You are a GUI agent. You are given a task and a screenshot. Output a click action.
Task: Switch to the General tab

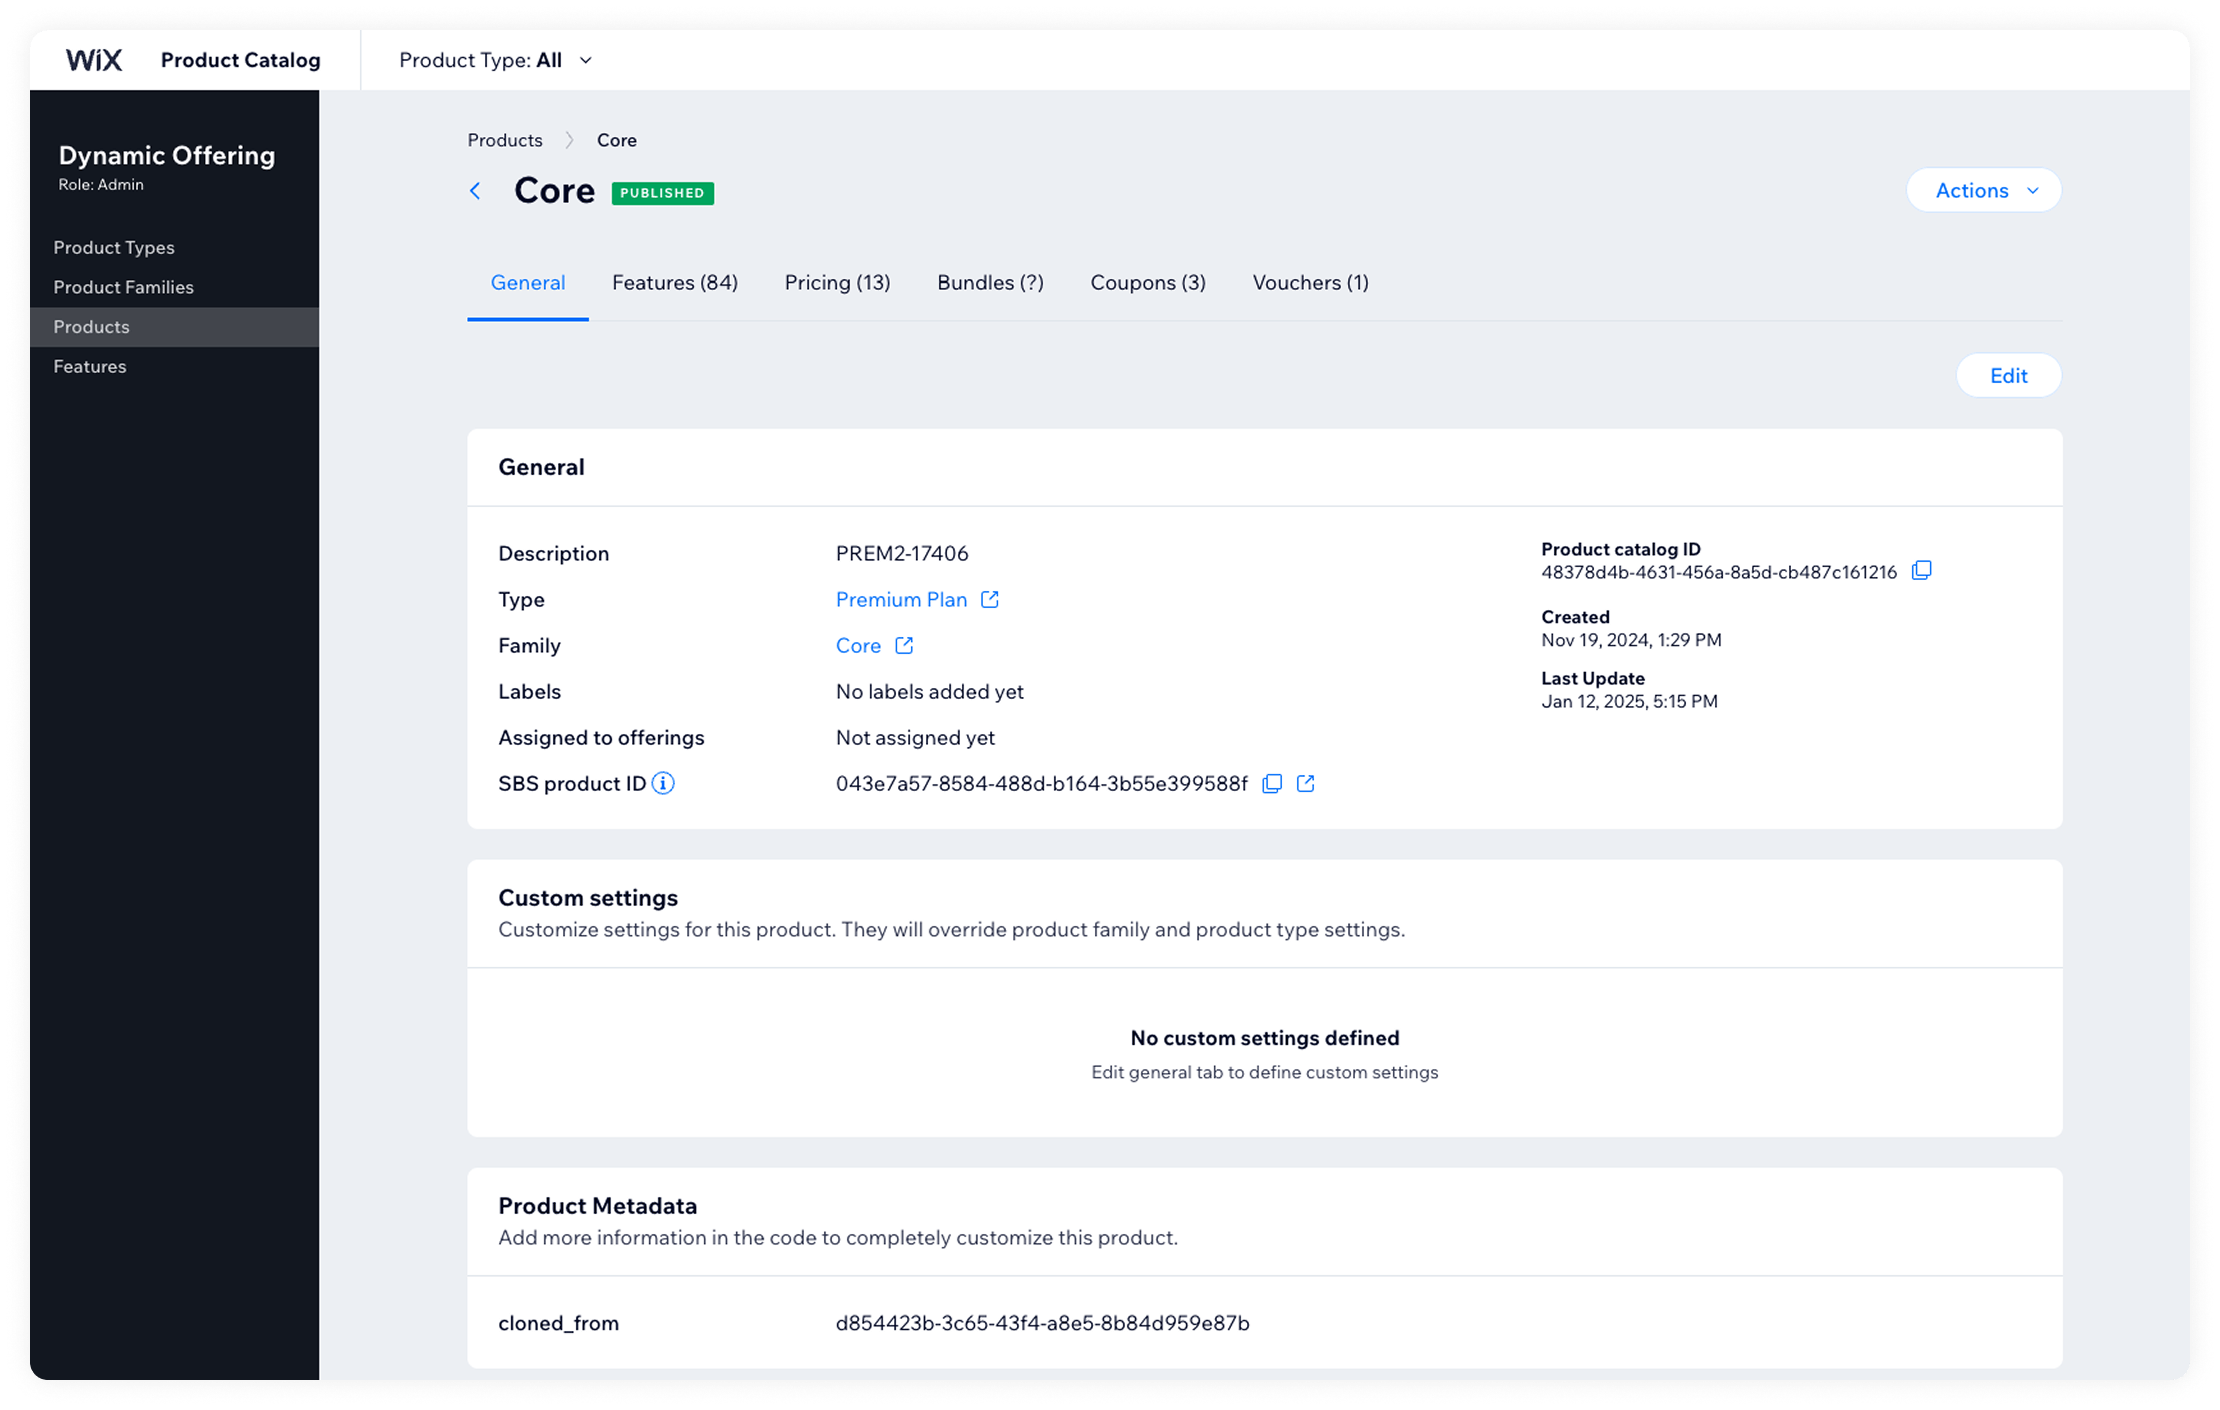pyautogui.click(x=528, y=283)
